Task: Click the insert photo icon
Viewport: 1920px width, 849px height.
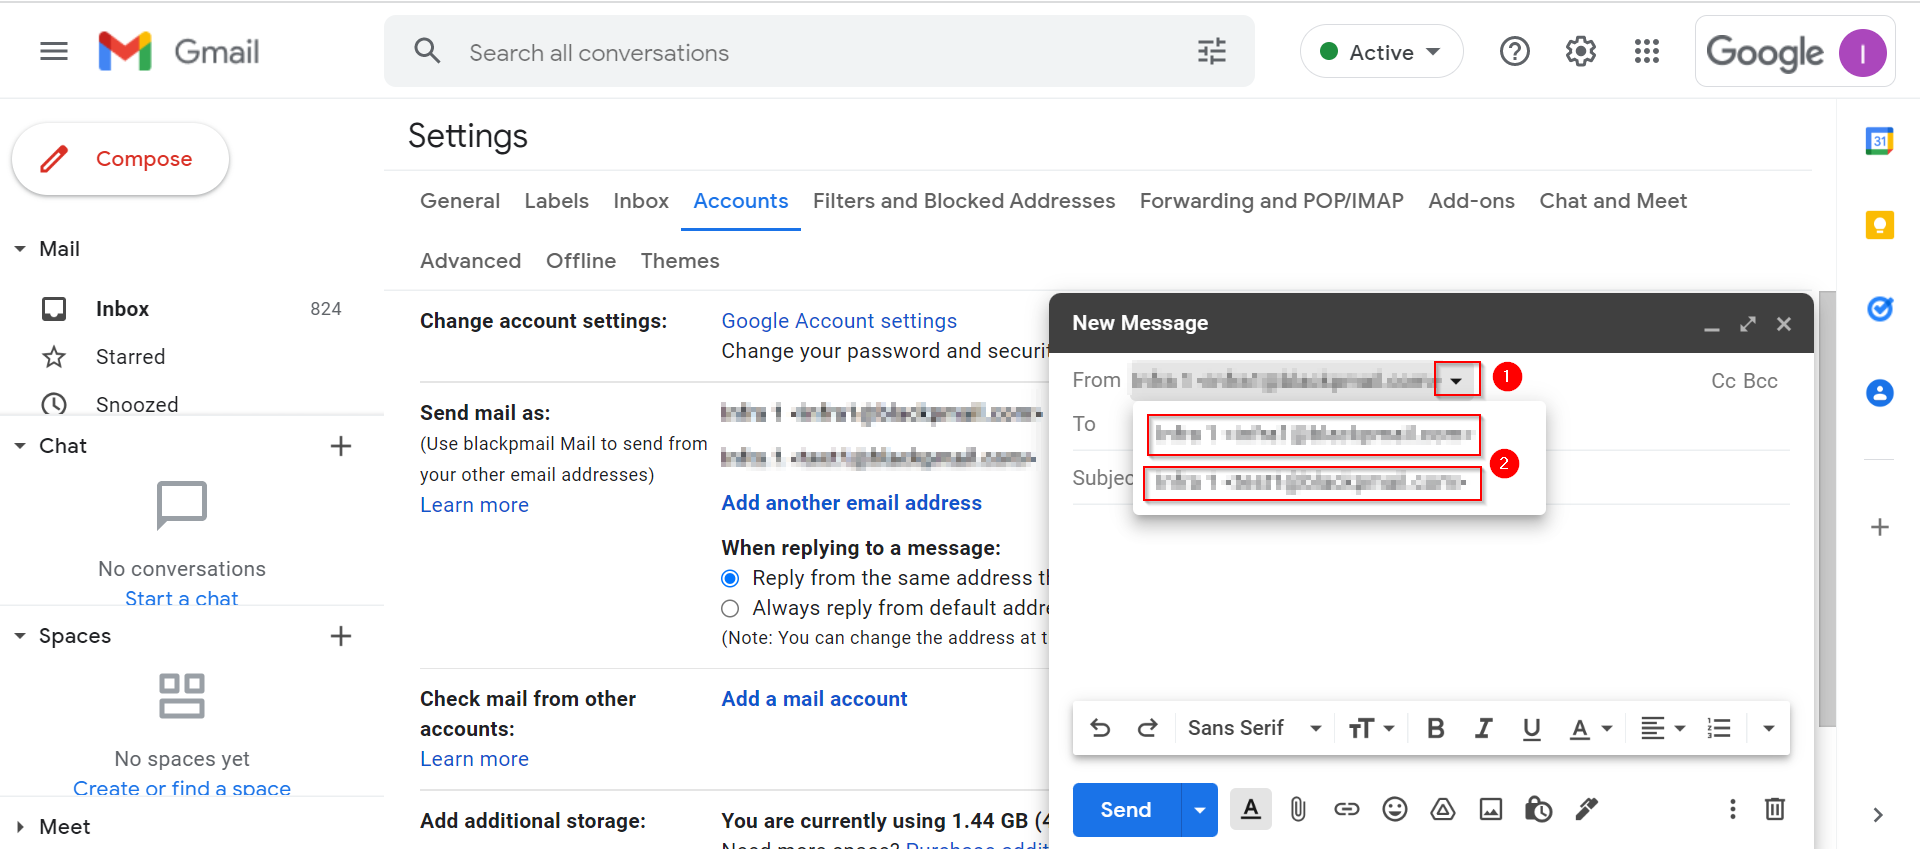Action: tap(1490, 809)
